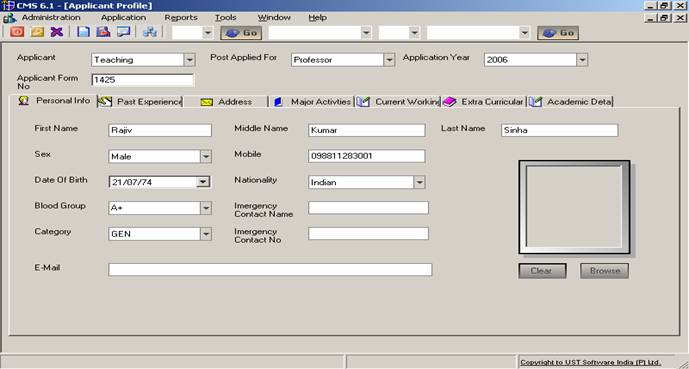Click the 'Post Applied For' label
Screen dimensions: 689x369
pos(243,58)
